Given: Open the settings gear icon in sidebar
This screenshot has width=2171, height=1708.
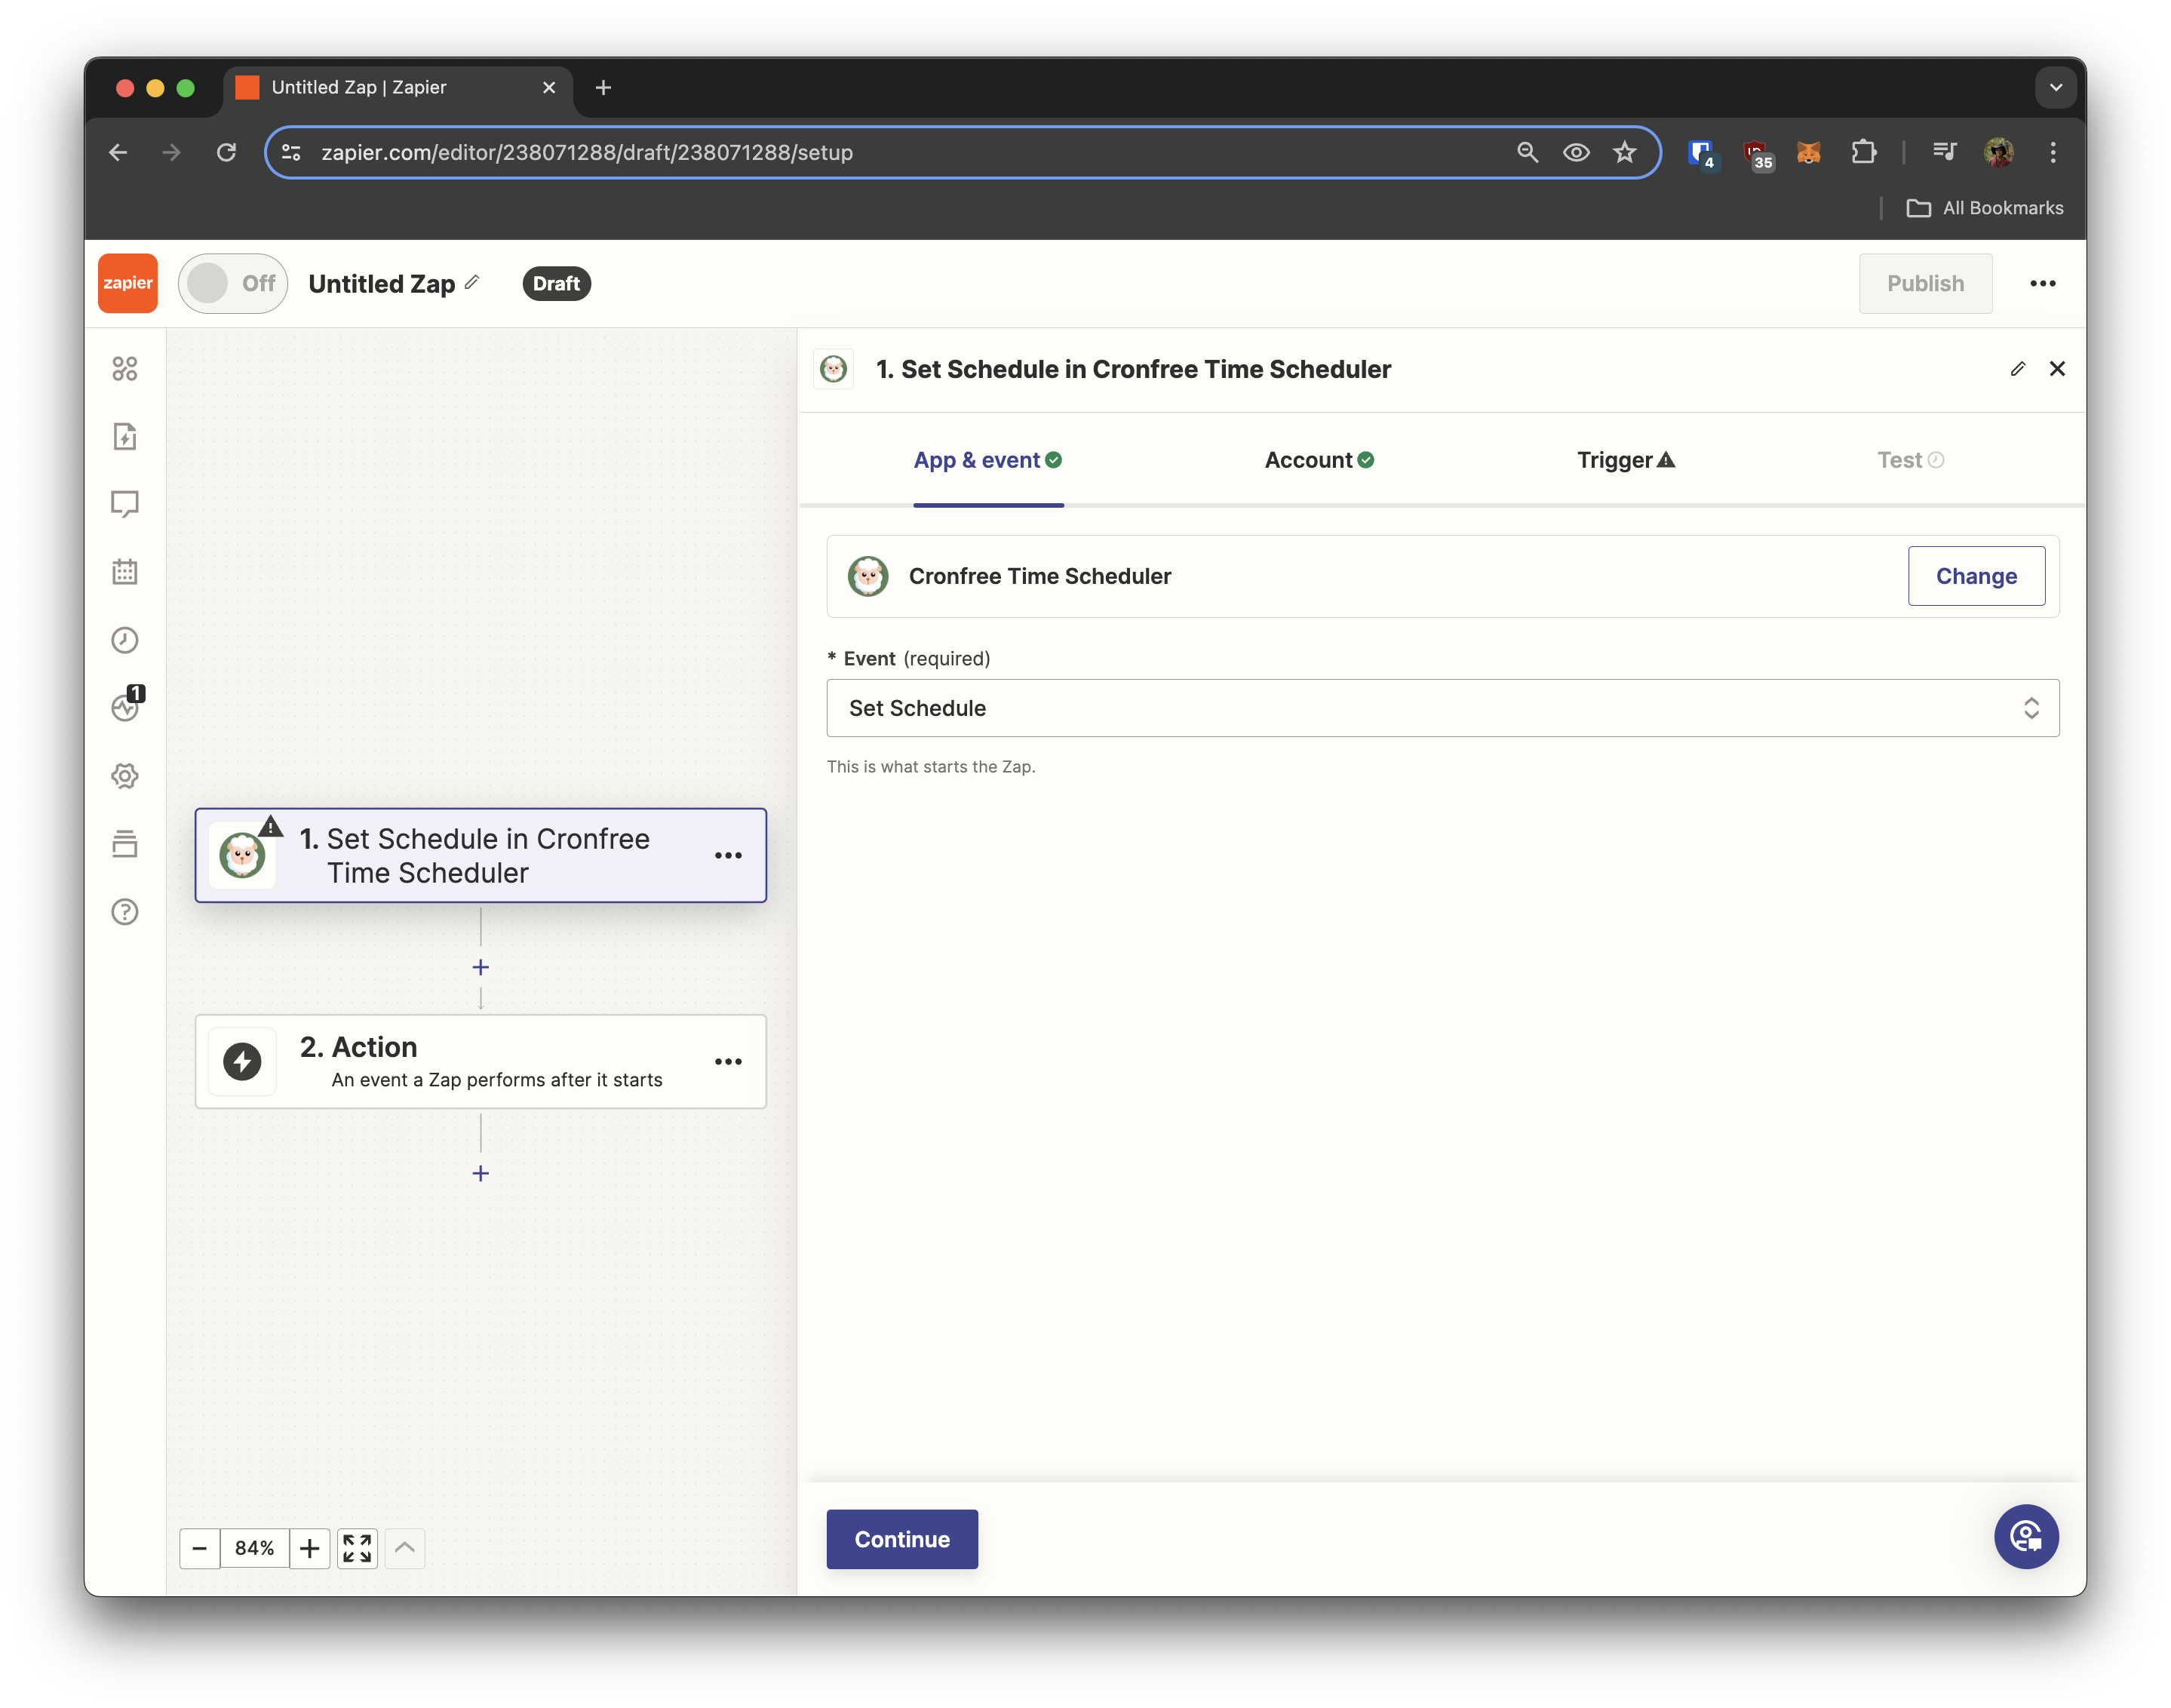Looking at the screenshot, I should [125, 776].
